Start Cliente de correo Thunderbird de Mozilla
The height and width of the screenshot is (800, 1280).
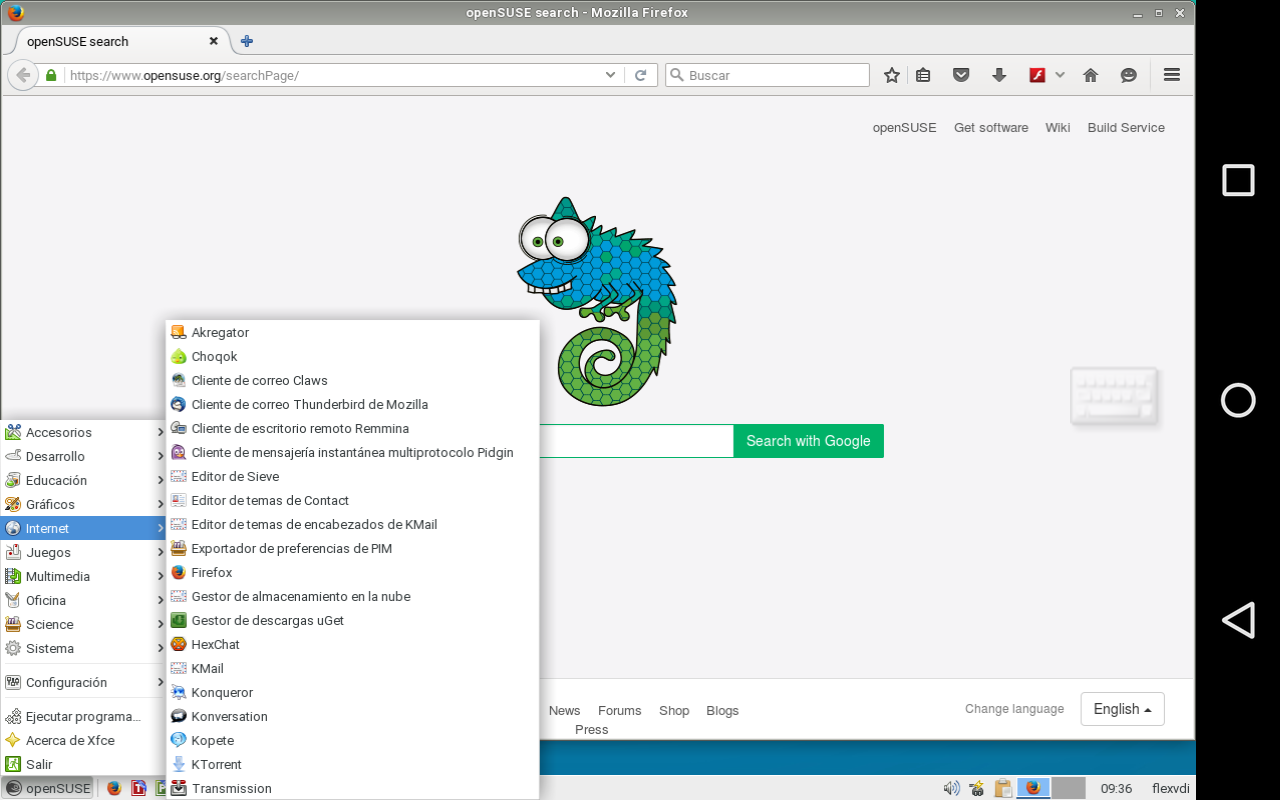click(352, 404)
